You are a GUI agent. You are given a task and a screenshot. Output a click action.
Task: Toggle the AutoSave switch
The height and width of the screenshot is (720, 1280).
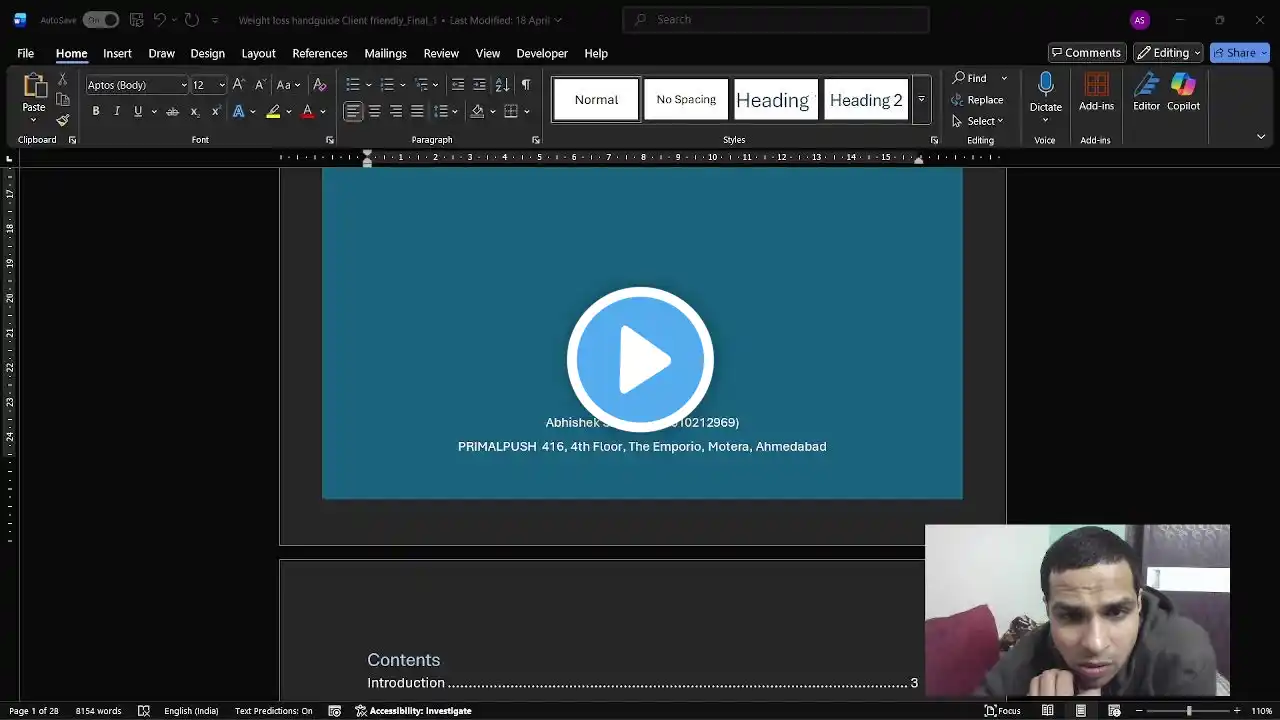100,20
